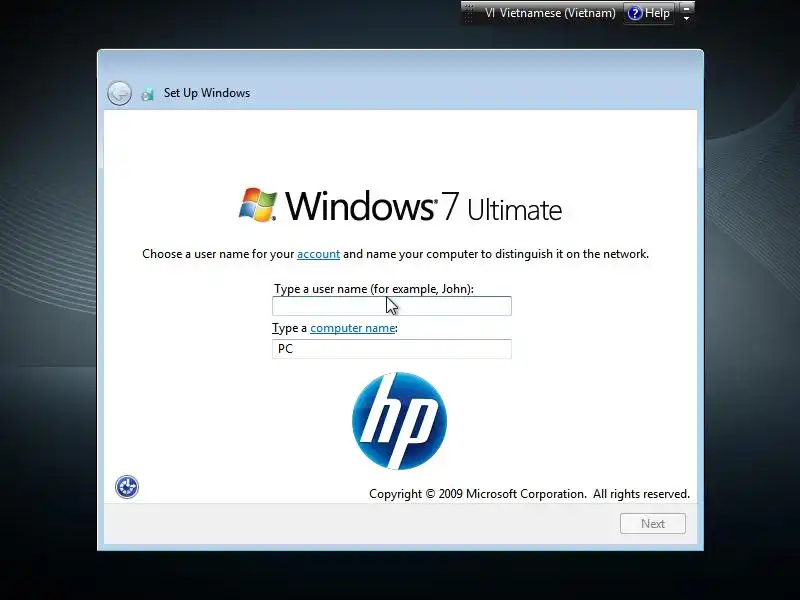Minimize the language bar
The image size is (800, 600).
point(687,8)
